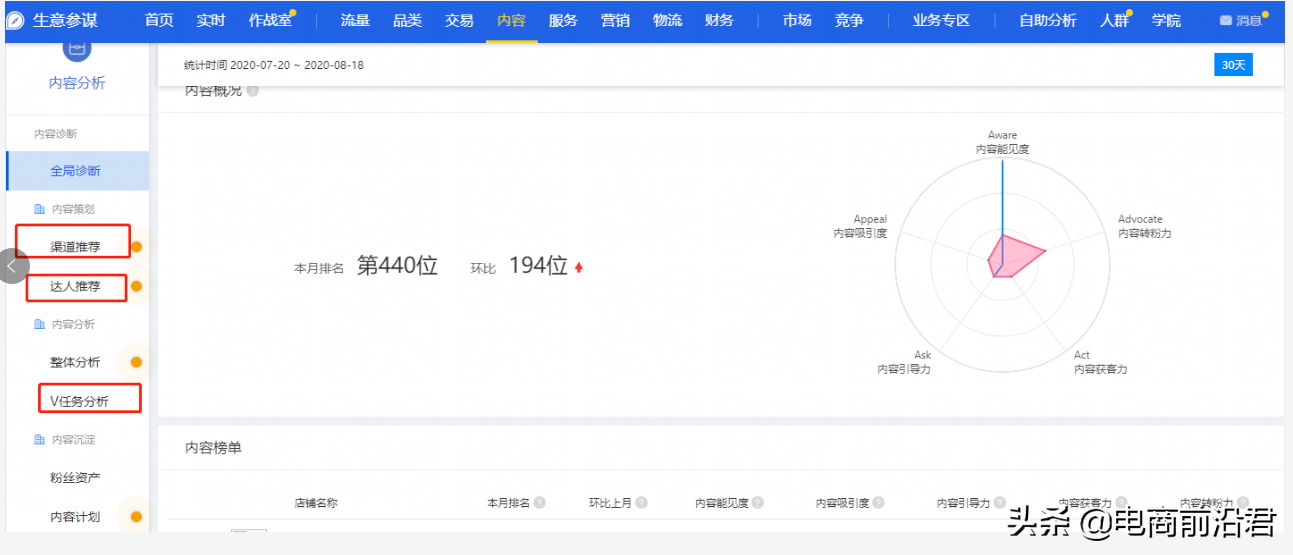This screenshot has height=555, width=1293.
Task: Click help icon next to 内容引导力 column
Action: [x=1001, y=503]
